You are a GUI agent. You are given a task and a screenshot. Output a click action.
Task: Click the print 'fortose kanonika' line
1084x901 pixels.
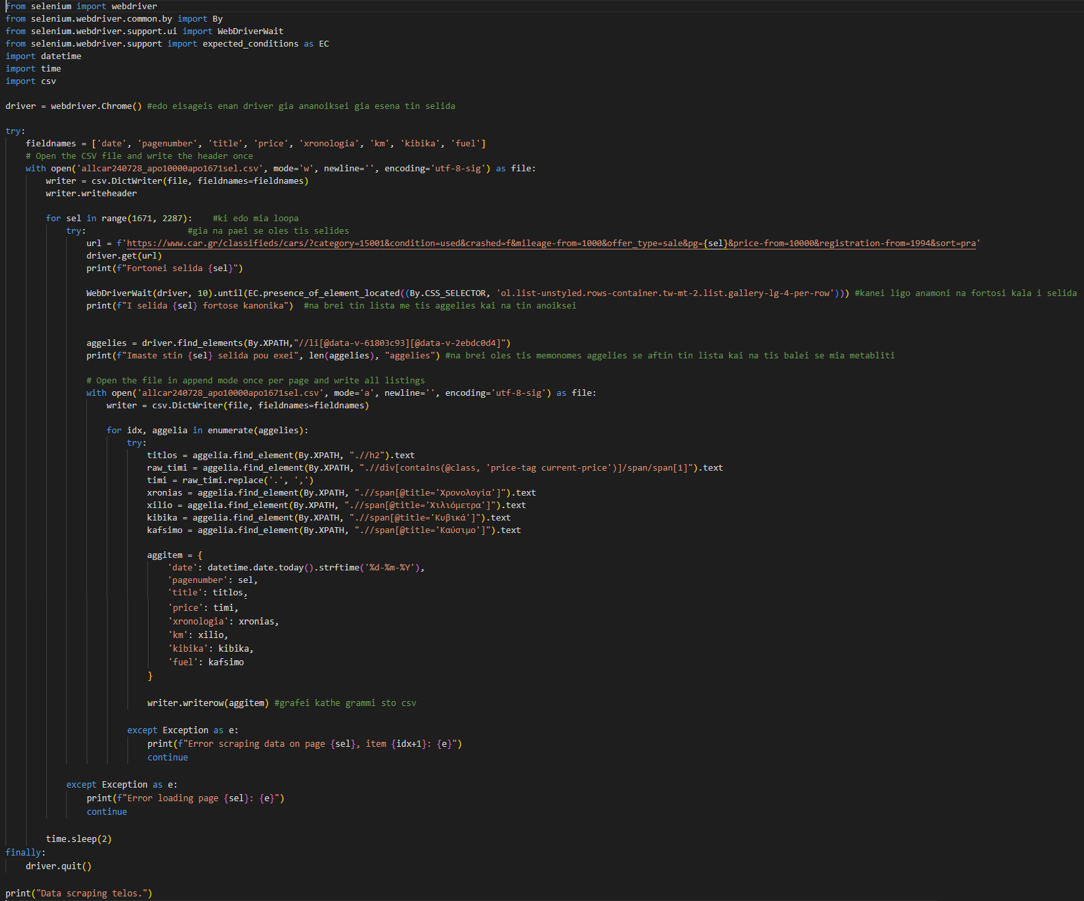click(x=190, y=305)
